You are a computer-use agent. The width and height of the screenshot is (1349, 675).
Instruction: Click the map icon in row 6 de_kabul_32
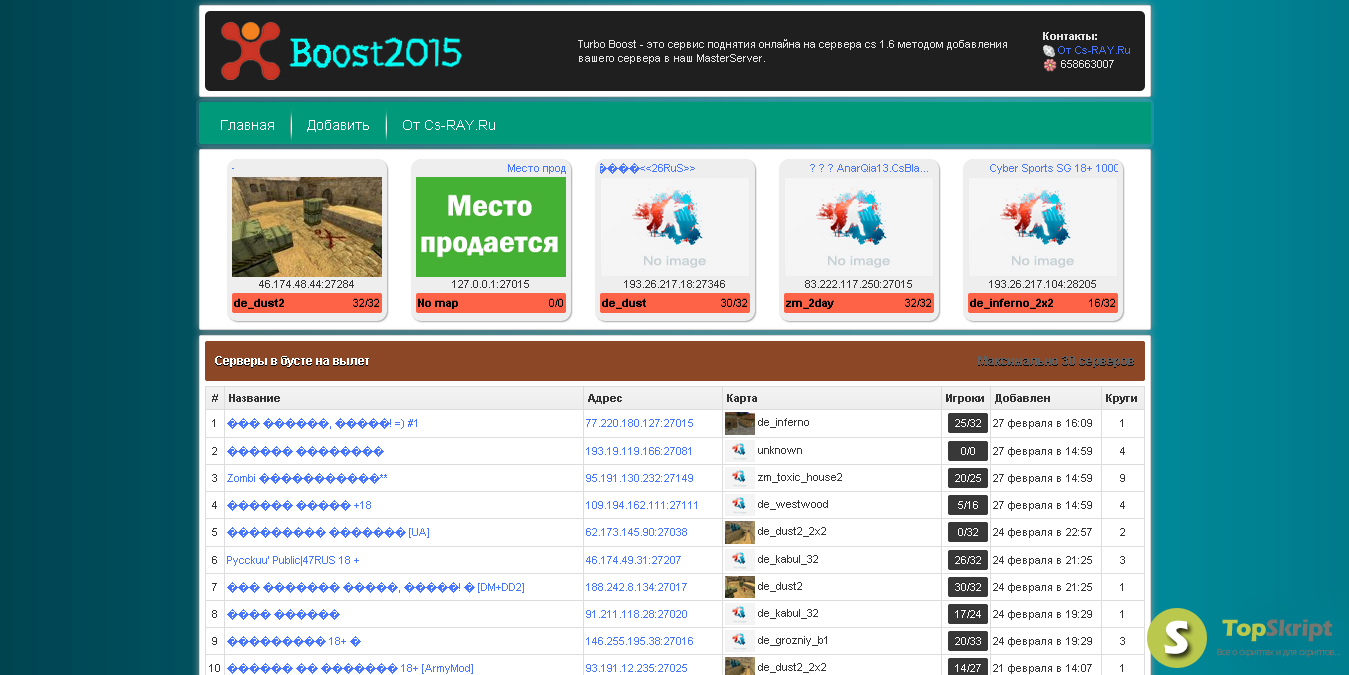(x=740, y=559)
